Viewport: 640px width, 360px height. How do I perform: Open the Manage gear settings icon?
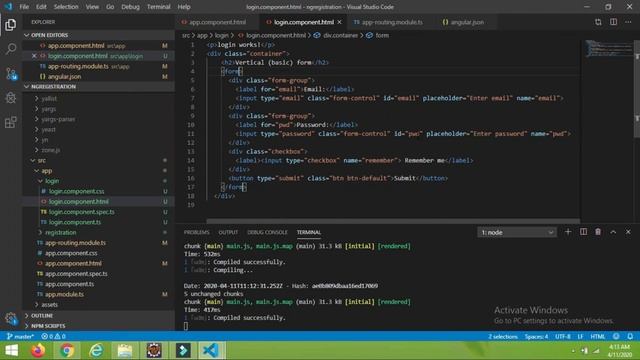tap(11, 318)
